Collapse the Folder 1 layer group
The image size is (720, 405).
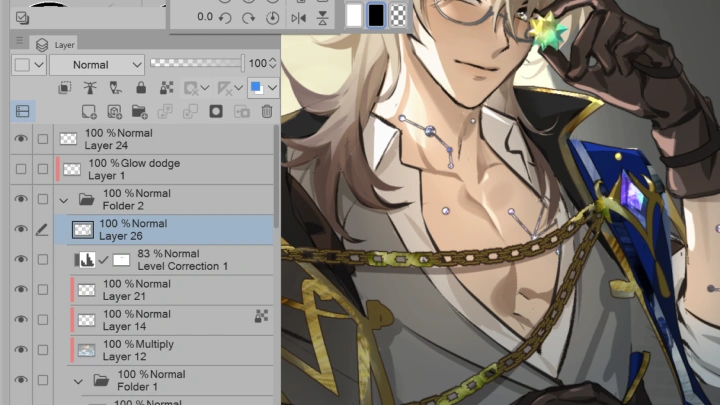pos(78,380)
